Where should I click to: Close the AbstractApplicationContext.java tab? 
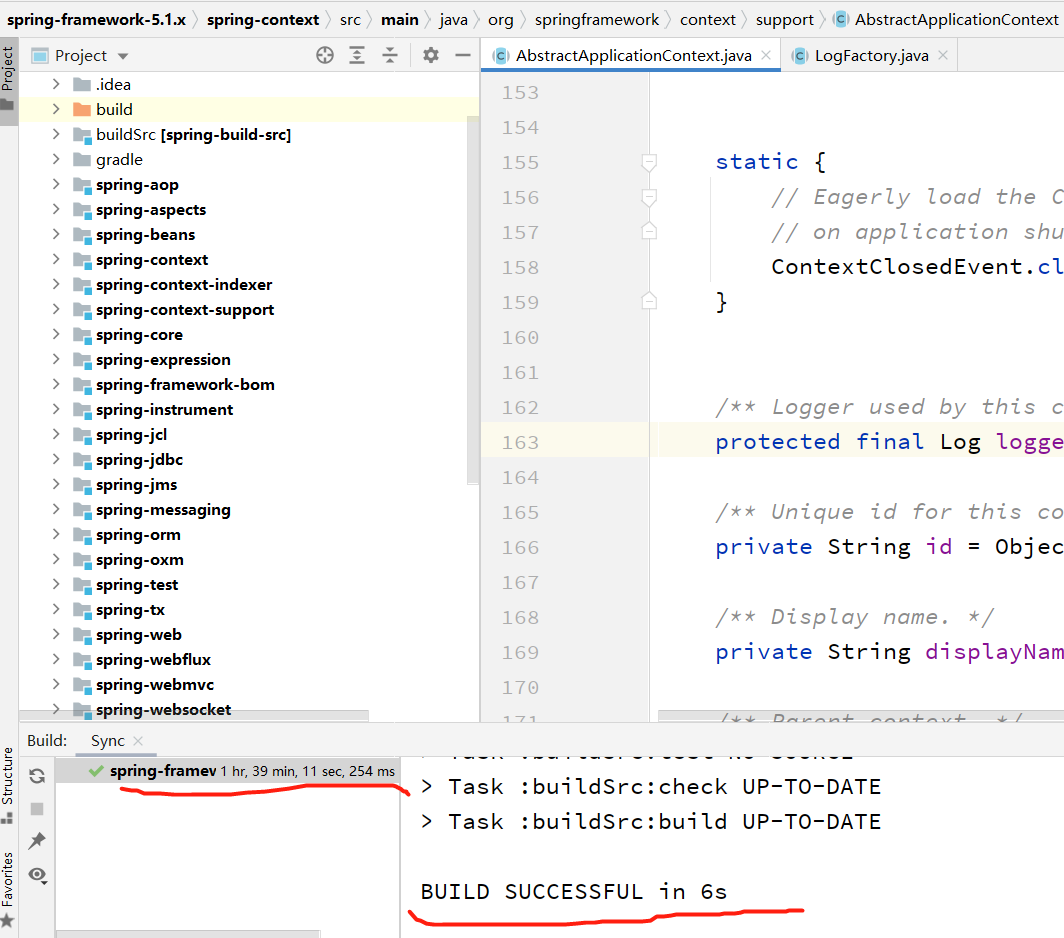pos(766,55)
